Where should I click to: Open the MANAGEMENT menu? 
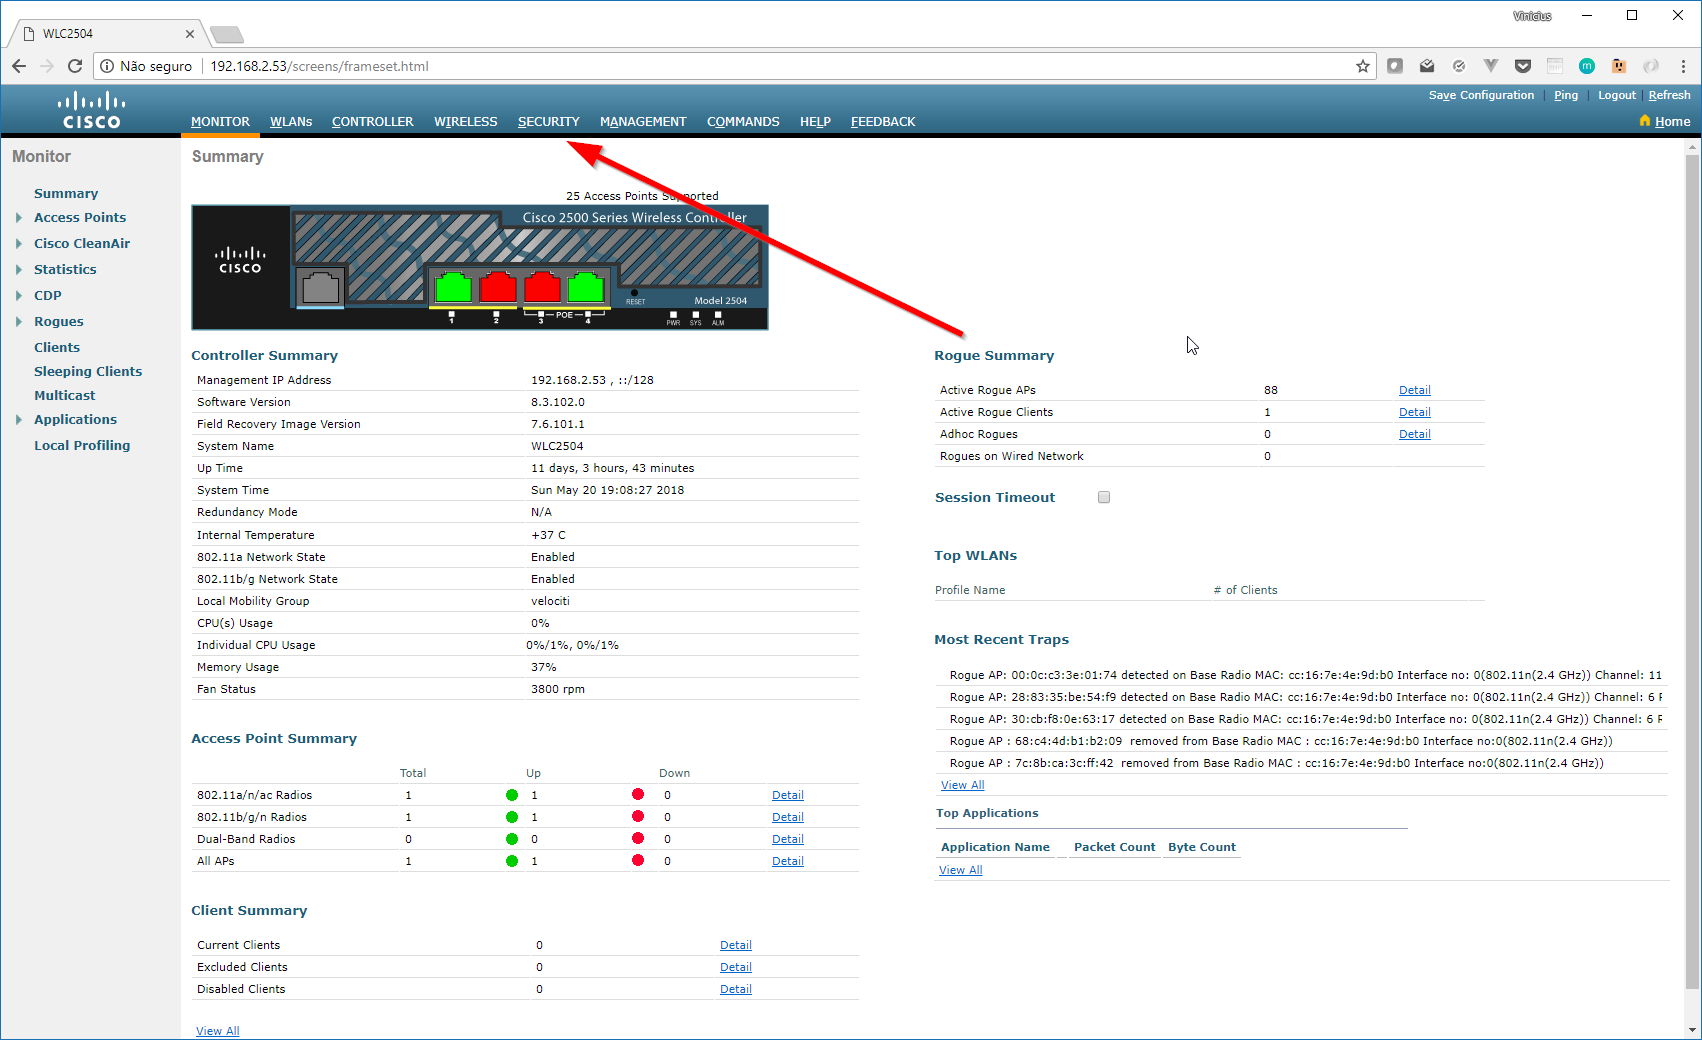tap(643, 122)
